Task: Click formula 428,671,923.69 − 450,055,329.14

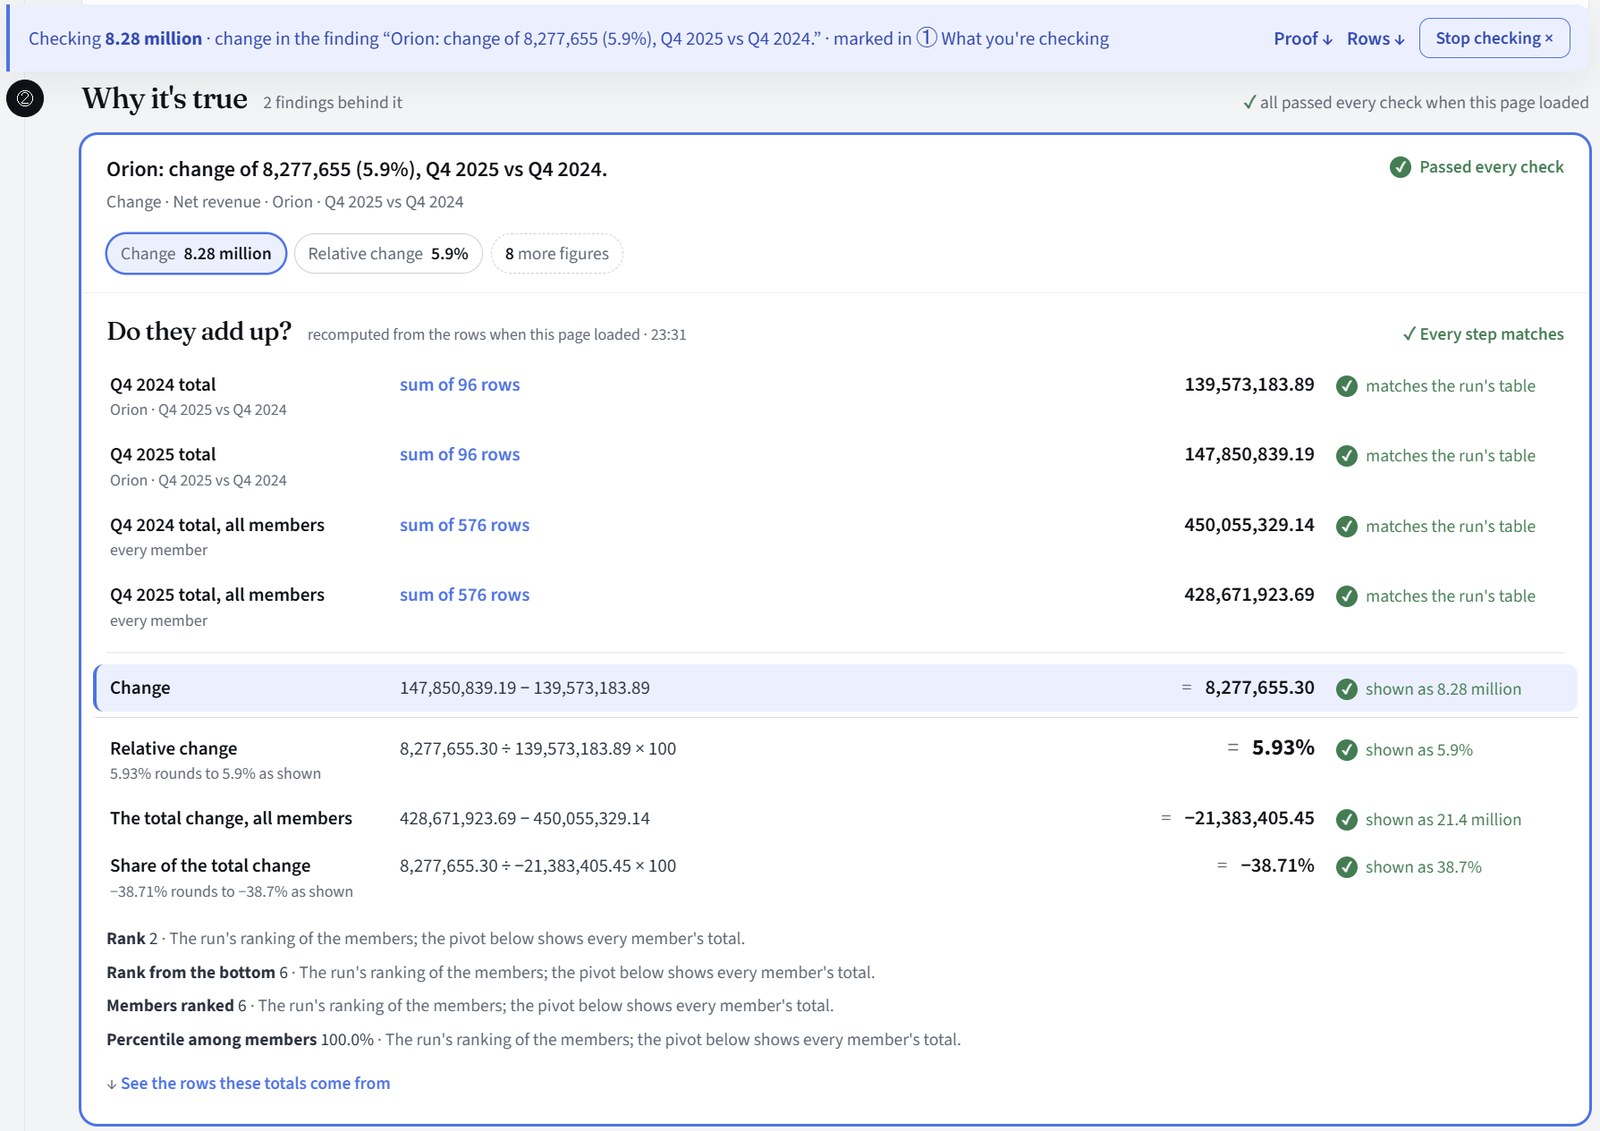Action: click(525, 819)
